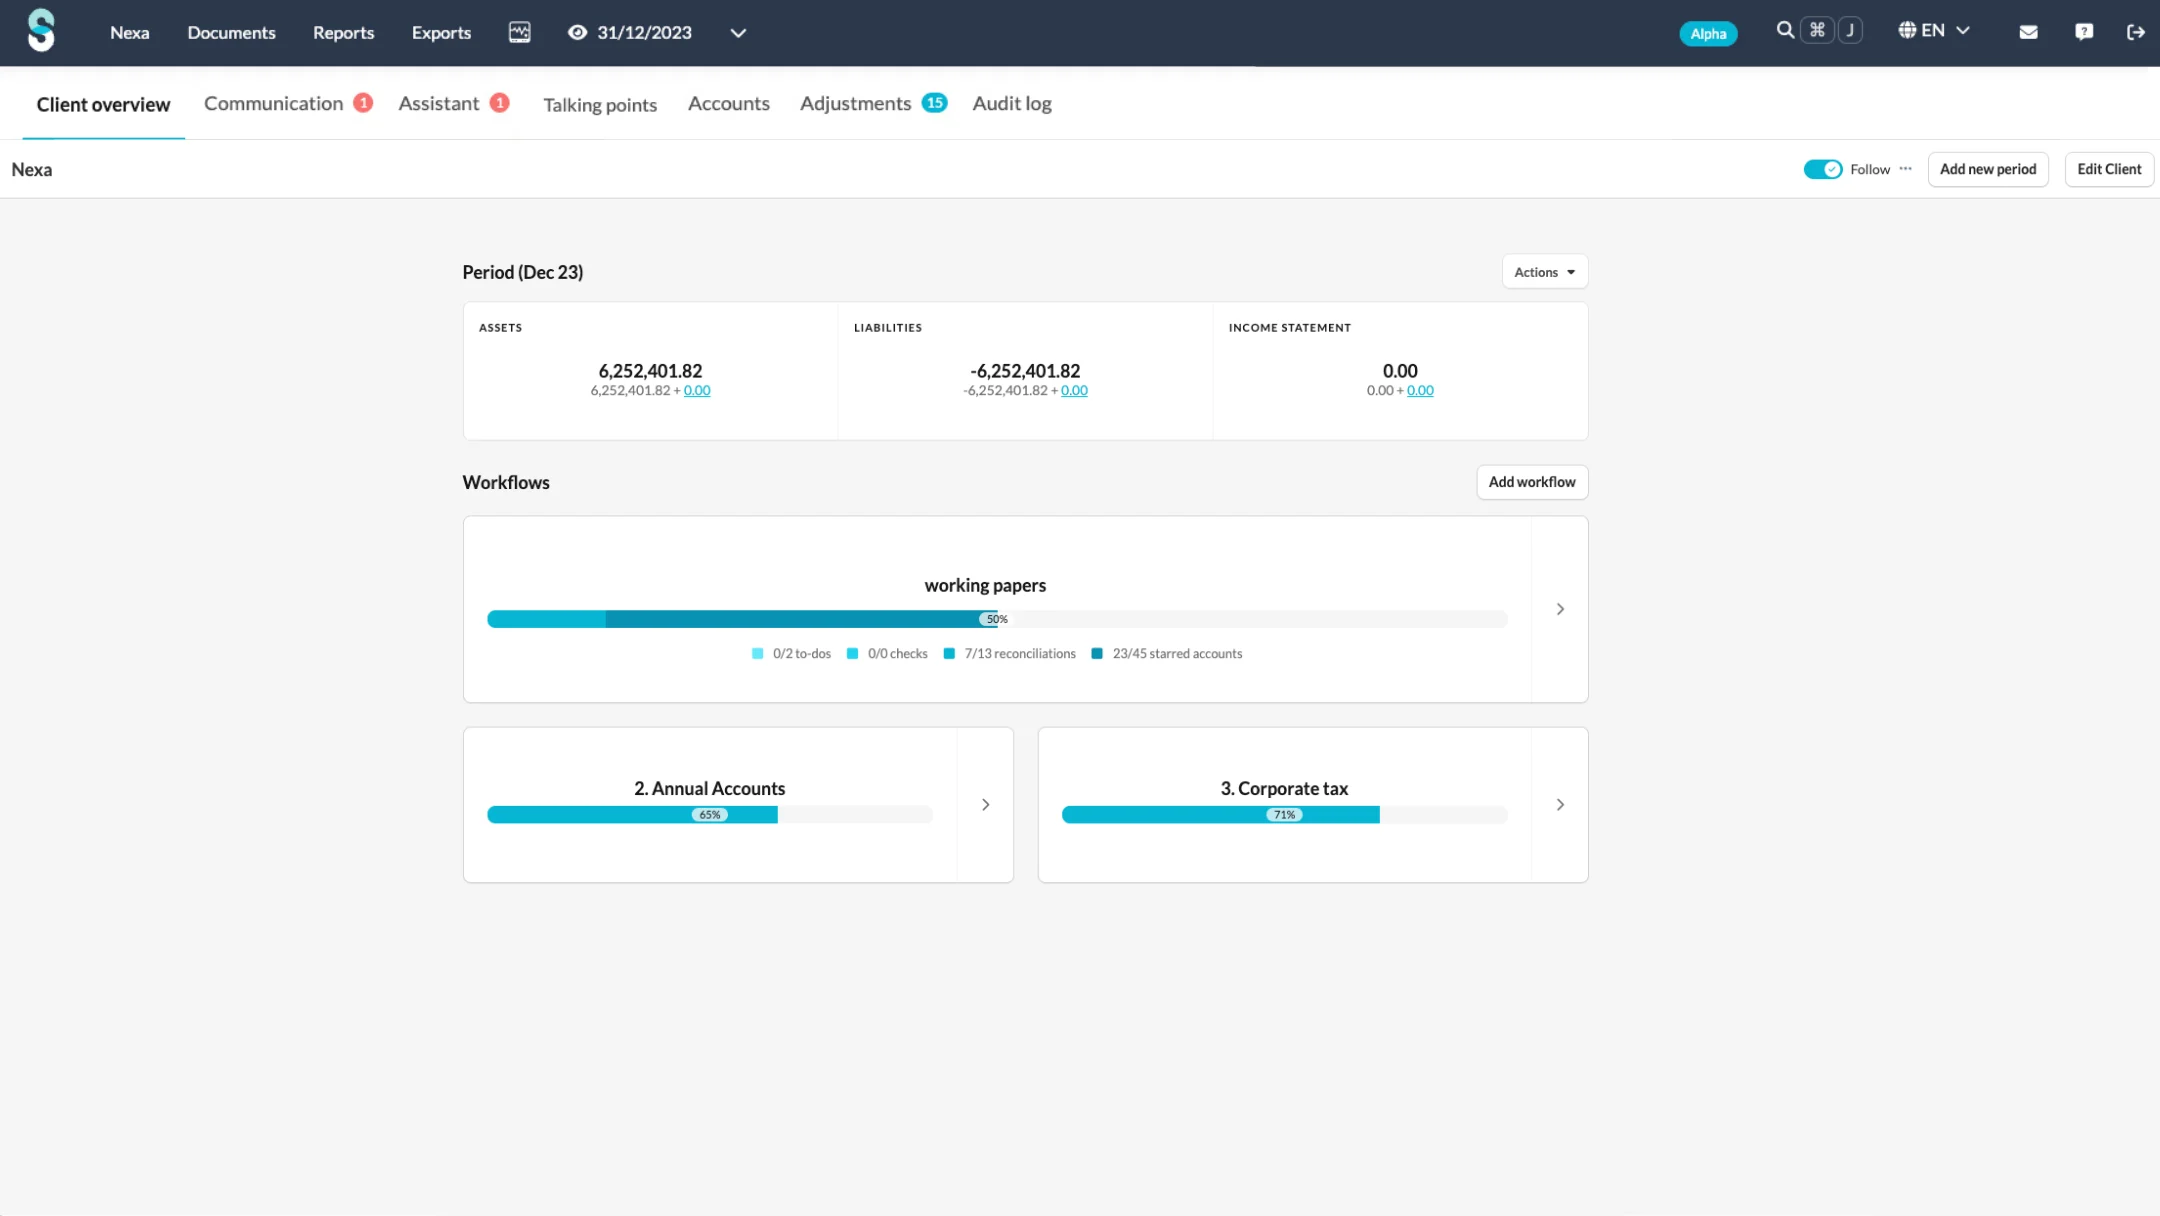Screen dimensions: 2160x1216
Task: Click the sign out arrow icon
Action: point(2135,32)
